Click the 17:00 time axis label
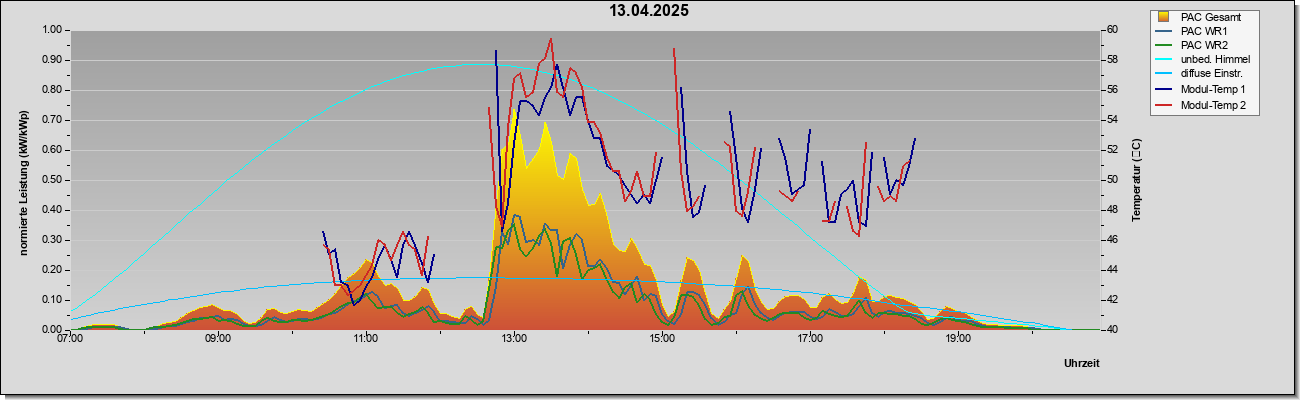 810,339
